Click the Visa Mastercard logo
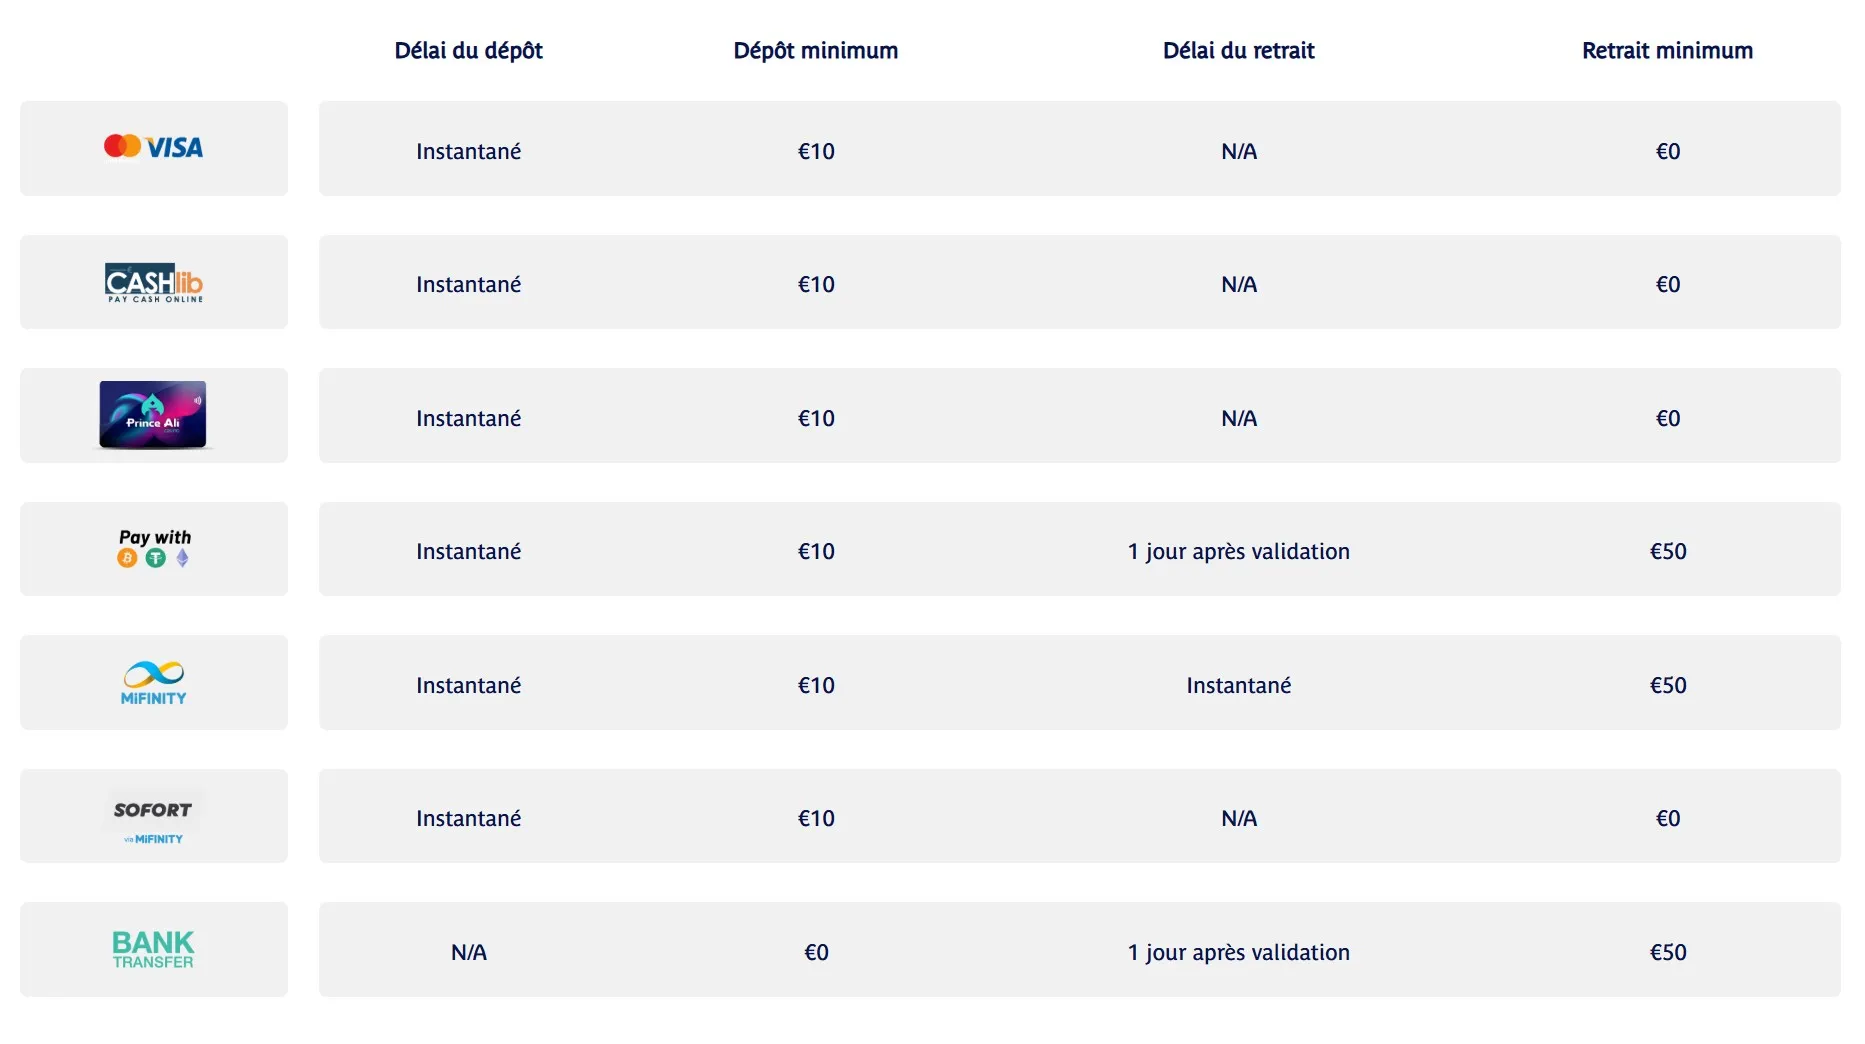This screenshot has width=1865, height=1044. point(153,147)
